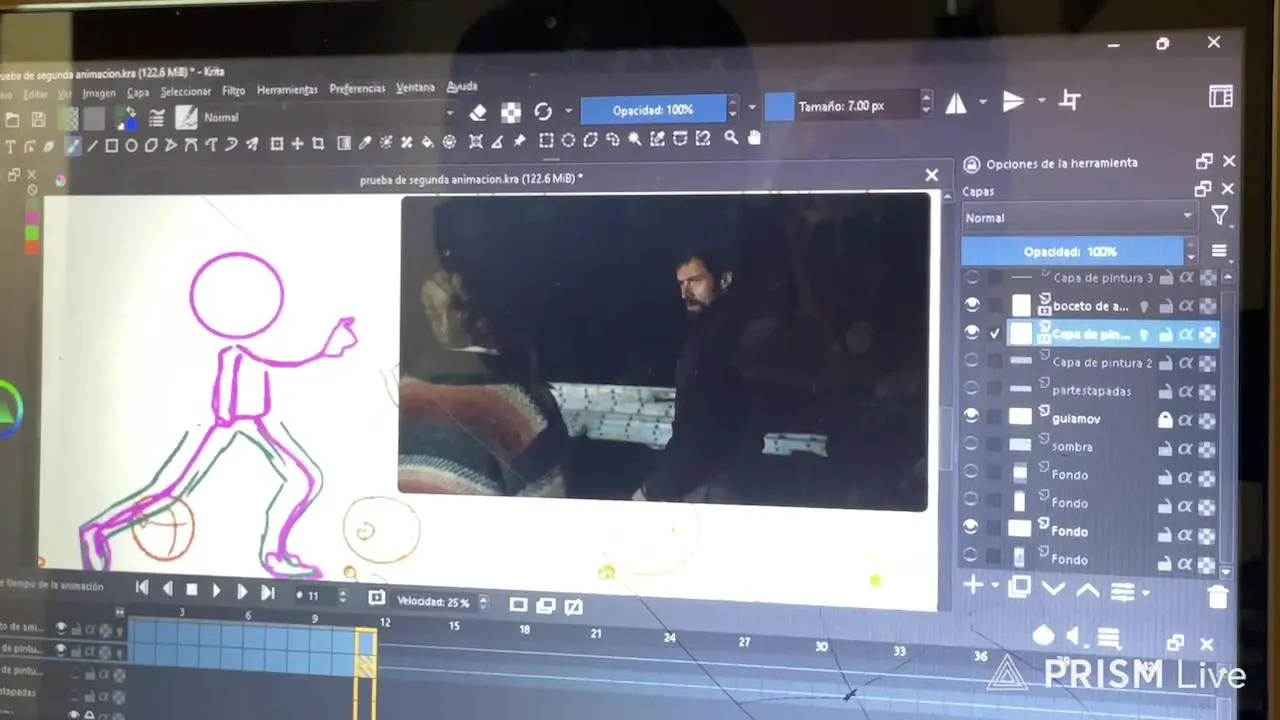Click the horizontal mirror tool icon
Viewport: 1280px width, 720px height.
pyautogui.click(x=956, y=102)
